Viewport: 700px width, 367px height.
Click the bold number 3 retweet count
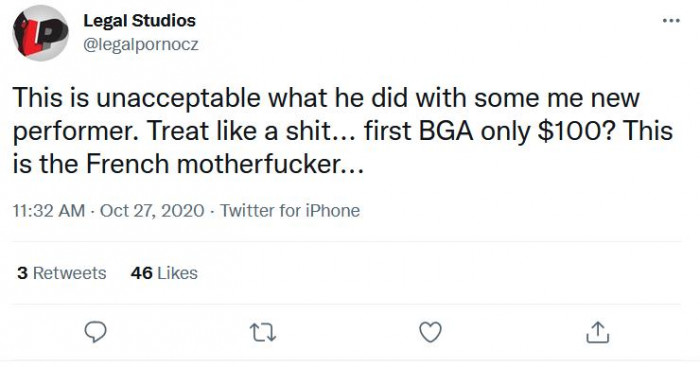click(22, 273)
